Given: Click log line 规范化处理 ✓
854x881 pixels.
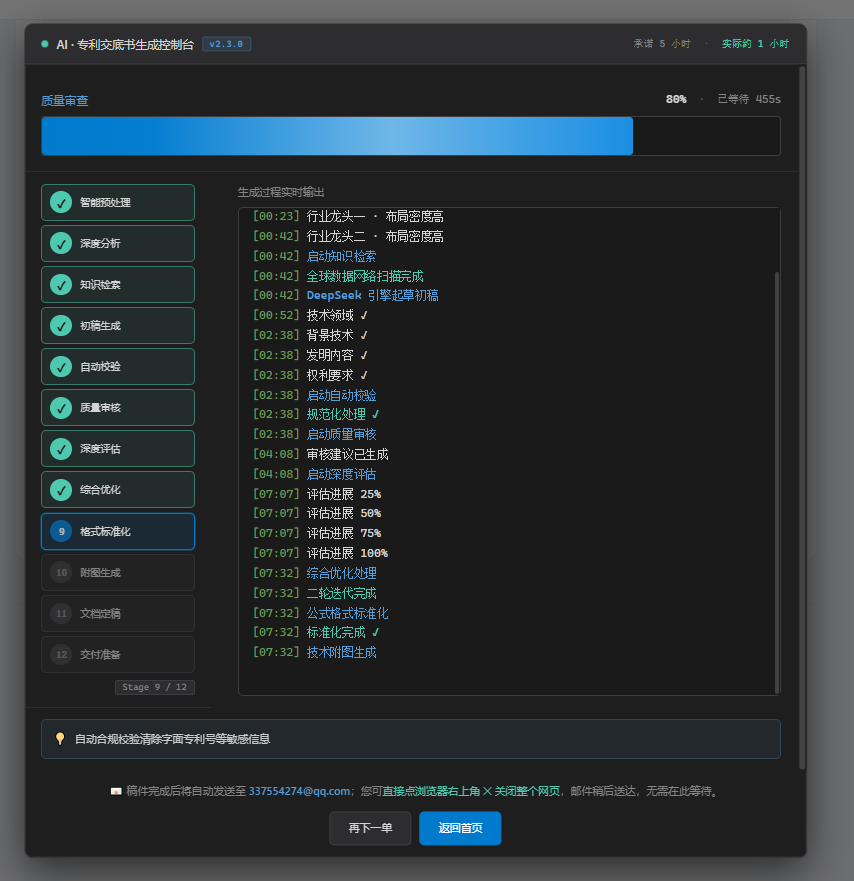Looking at the screenshot, I should point(343,414).
